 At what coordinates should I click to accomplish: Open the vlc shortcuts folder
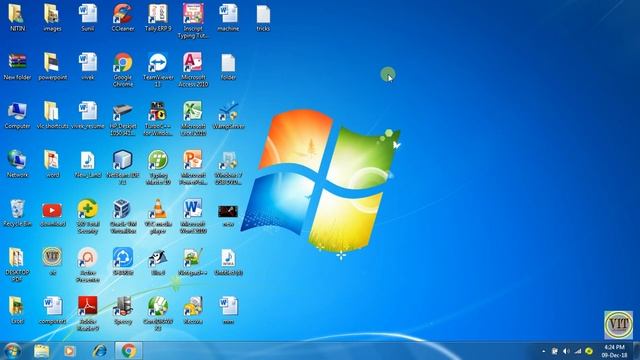(52, 115)
